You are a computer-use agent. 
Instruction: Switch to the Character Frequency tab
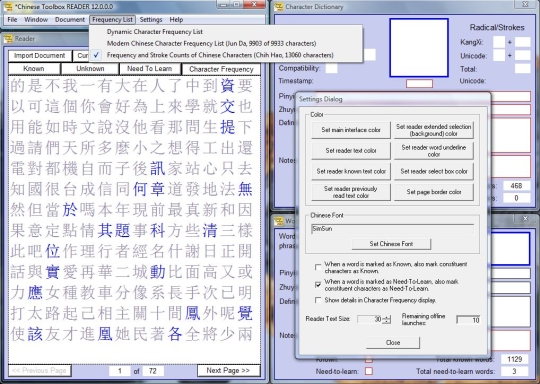coord(221,69)
